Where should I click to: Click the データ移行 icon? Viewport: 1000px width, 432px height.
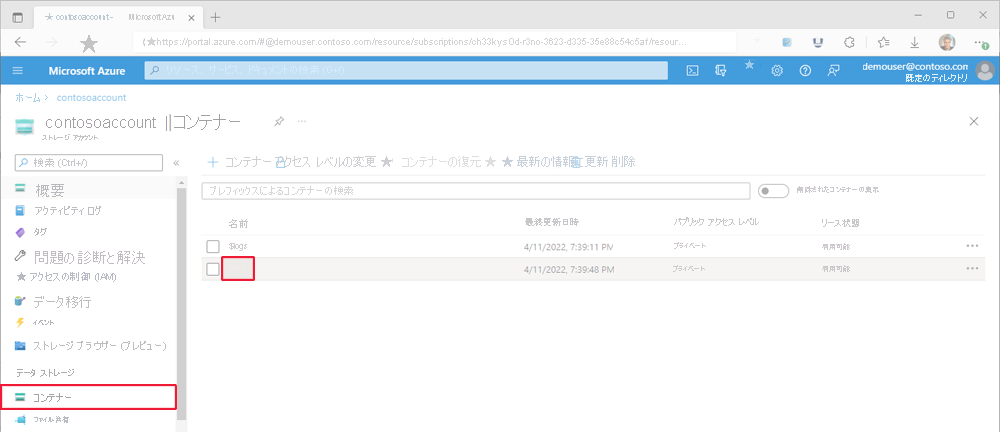tap(20, 301)
